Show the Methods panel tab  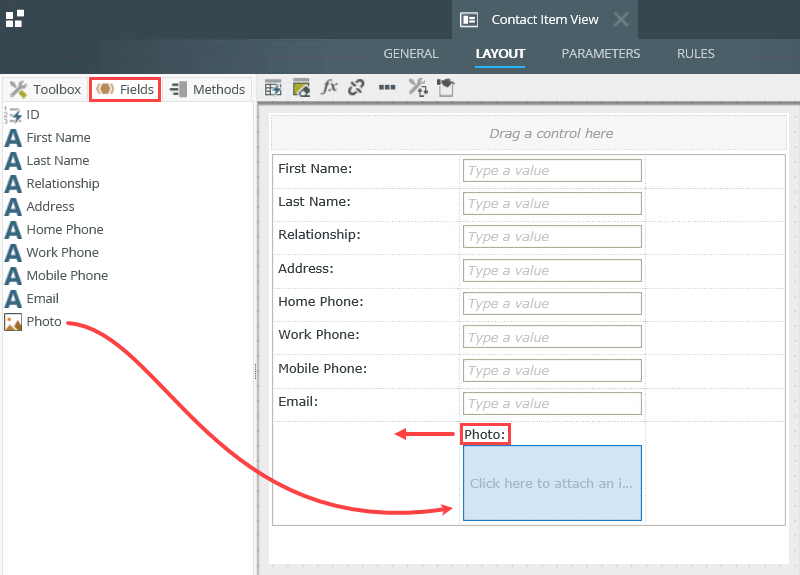[208, 89]
